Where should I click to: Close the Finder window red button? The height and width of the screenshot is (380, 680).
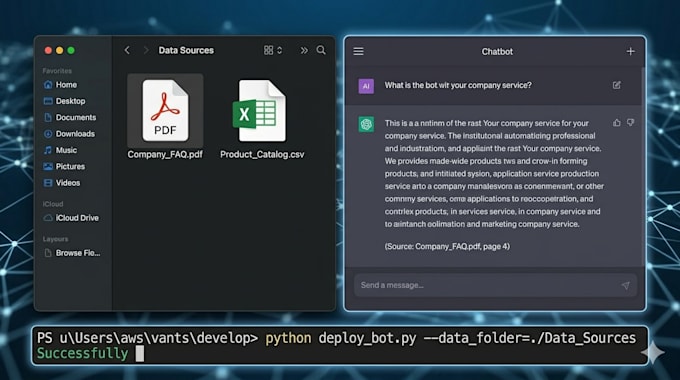click(x=48, y=50)
